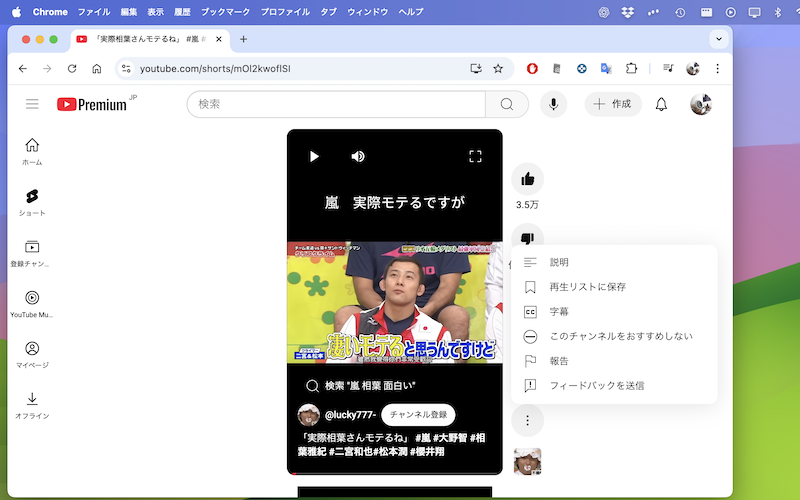Open Time Machine menu bar icon
Viewport: 800px width, 500px height.
click(680, 12)
